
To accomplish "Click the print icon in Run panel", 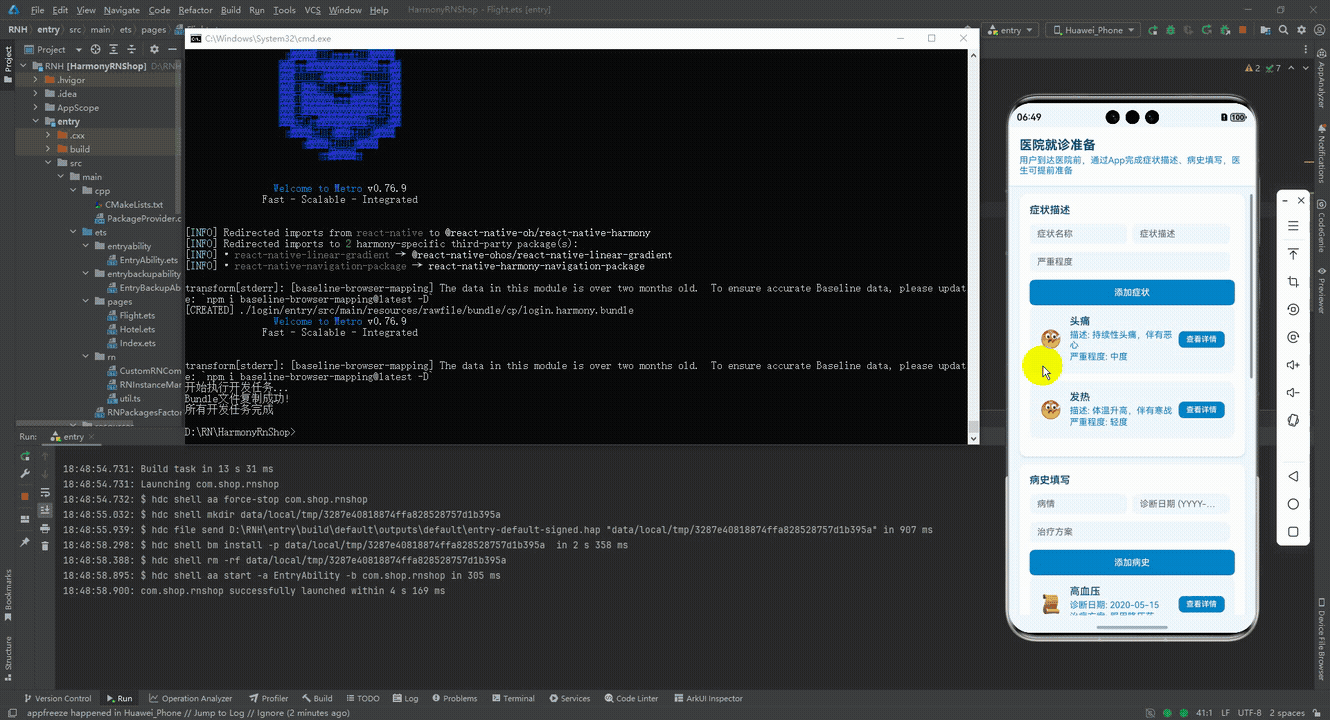I will [45, 528].
